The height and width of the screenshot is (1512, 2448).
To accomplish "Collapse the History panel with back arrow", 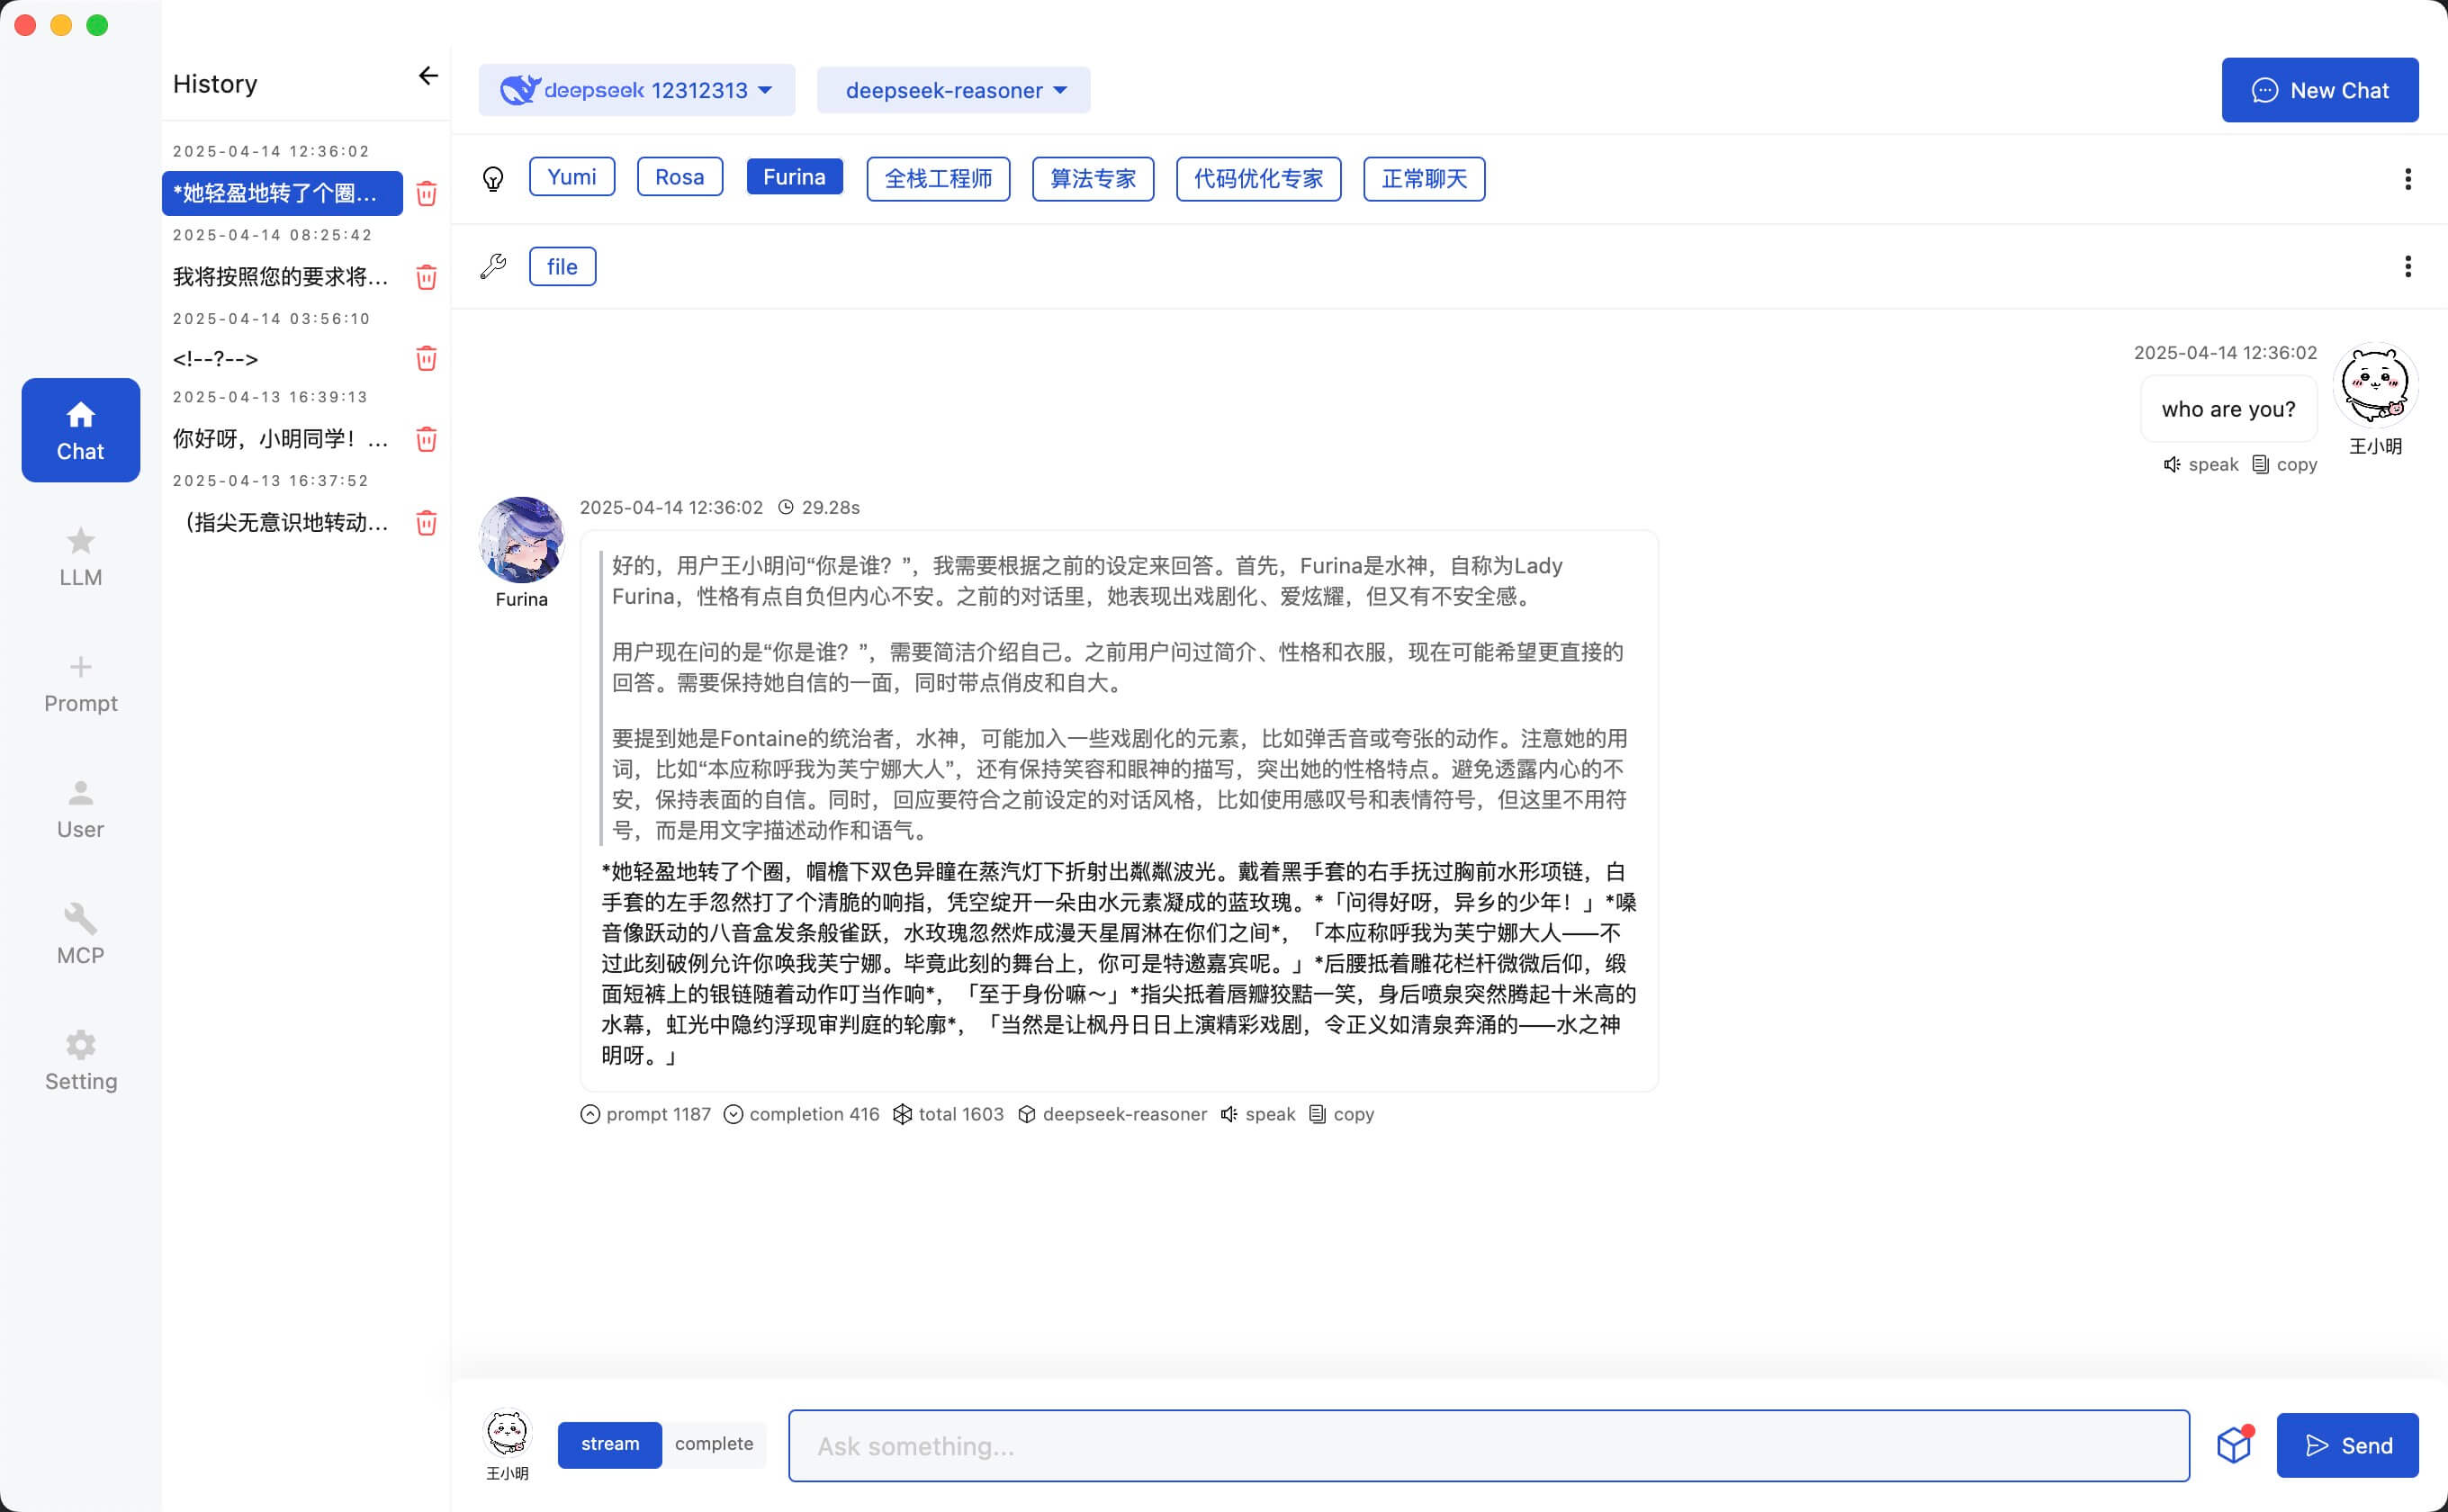I will [428, 76].
